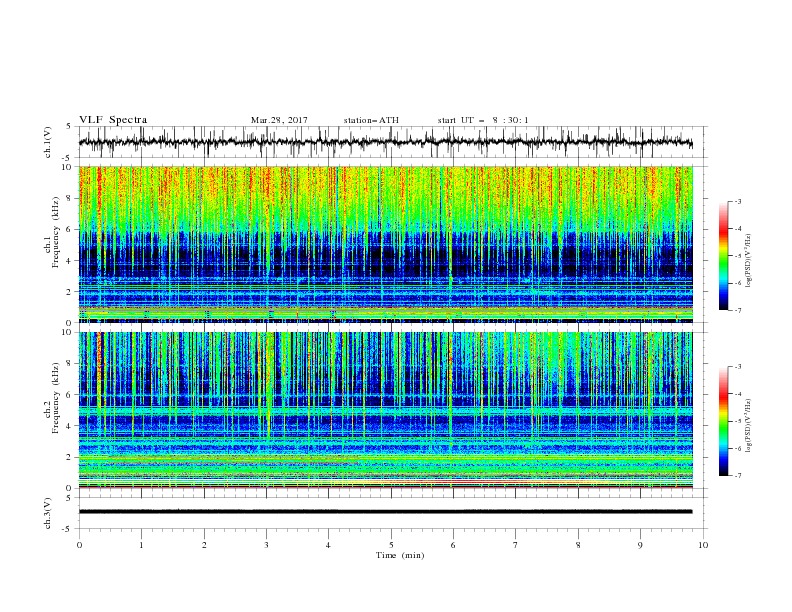Viewport: 792px width, 612px height.
Task: Click the "VLF Spectra" title text
Action: pyautogui.click(x=113, y=120)
